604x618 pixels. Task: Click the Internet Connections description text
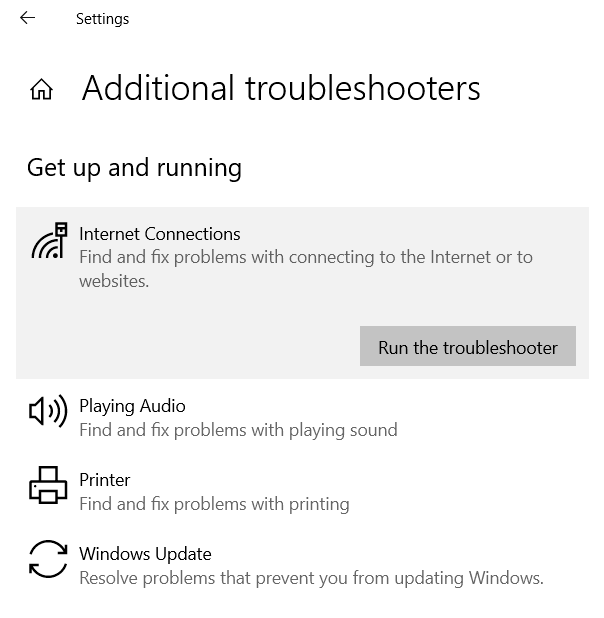point(305,258)
